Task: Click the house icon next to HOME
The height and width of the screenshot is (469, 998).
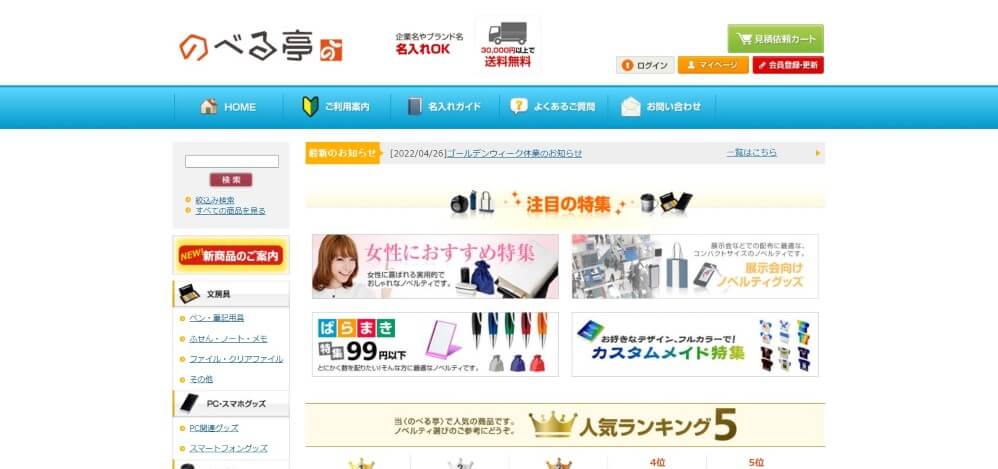Action: (209, 106)
